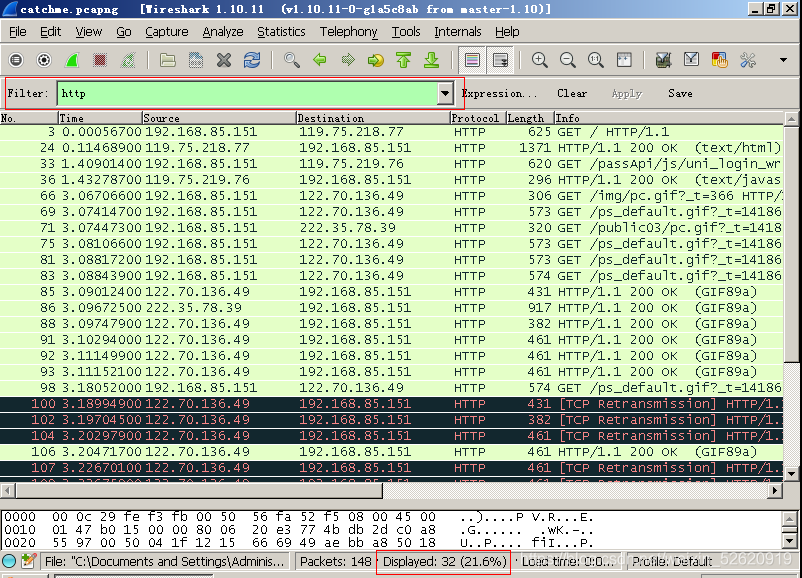Click the Expression... button
The height and width of the screenshot is (578, 802).
coord(500,94)
